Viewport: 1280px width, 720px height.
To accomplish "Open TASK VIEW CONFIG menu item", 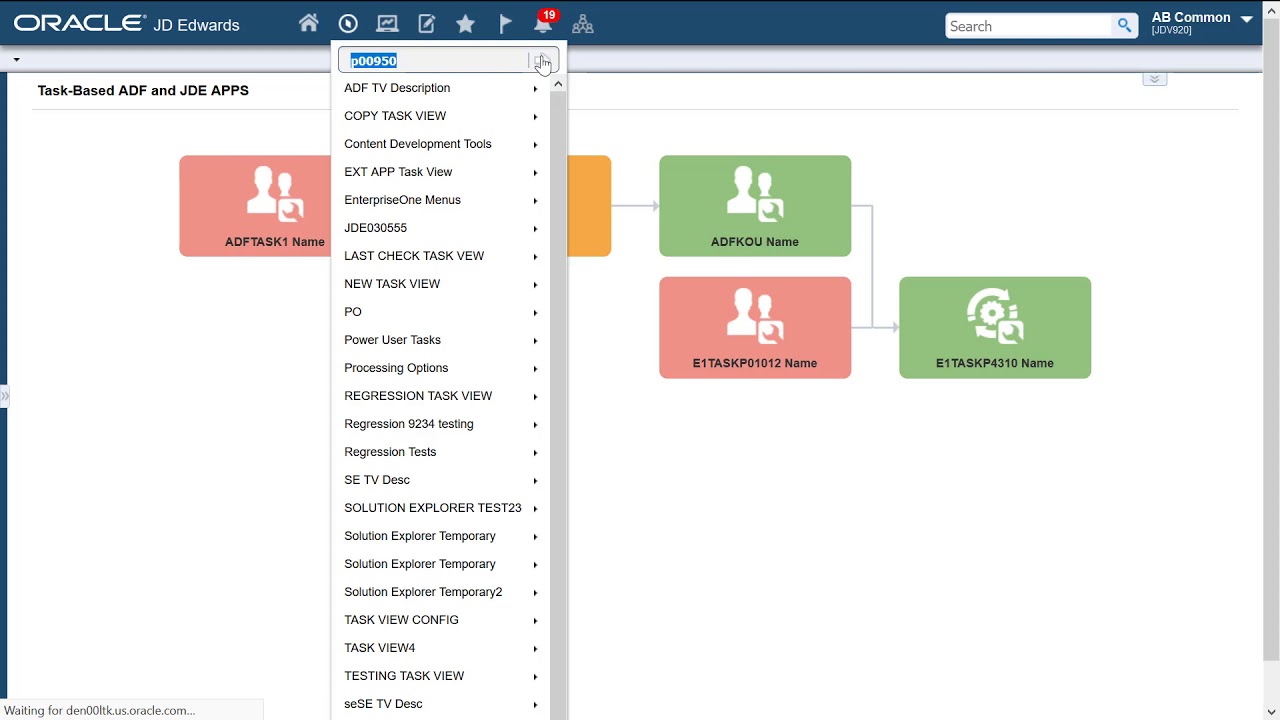I will pos(440,620).
